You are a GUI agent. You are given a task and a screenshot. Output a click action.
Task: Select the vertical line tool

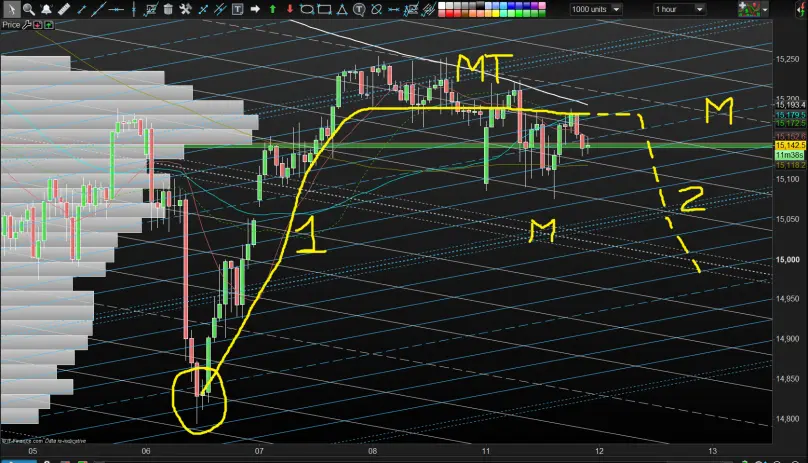pyautogui.click(x=133, y=9)
